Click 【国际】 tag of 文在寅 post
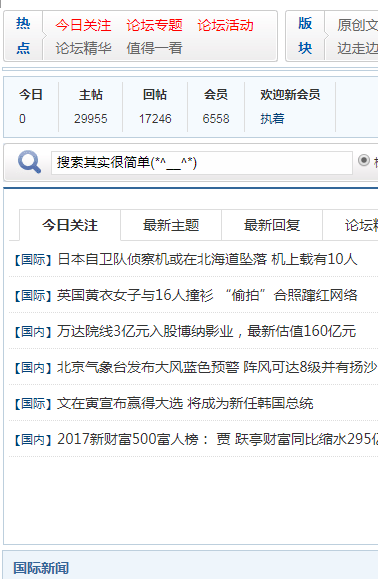Screen dimensions: 378x579 [x=33, y=404]
